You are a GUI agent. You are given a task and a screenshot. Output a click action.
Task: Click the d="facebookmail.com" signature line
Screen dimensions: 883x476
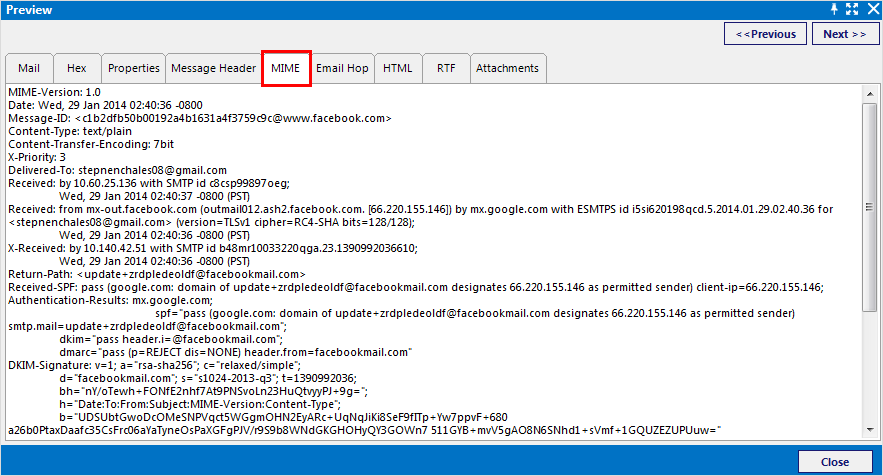208,378
